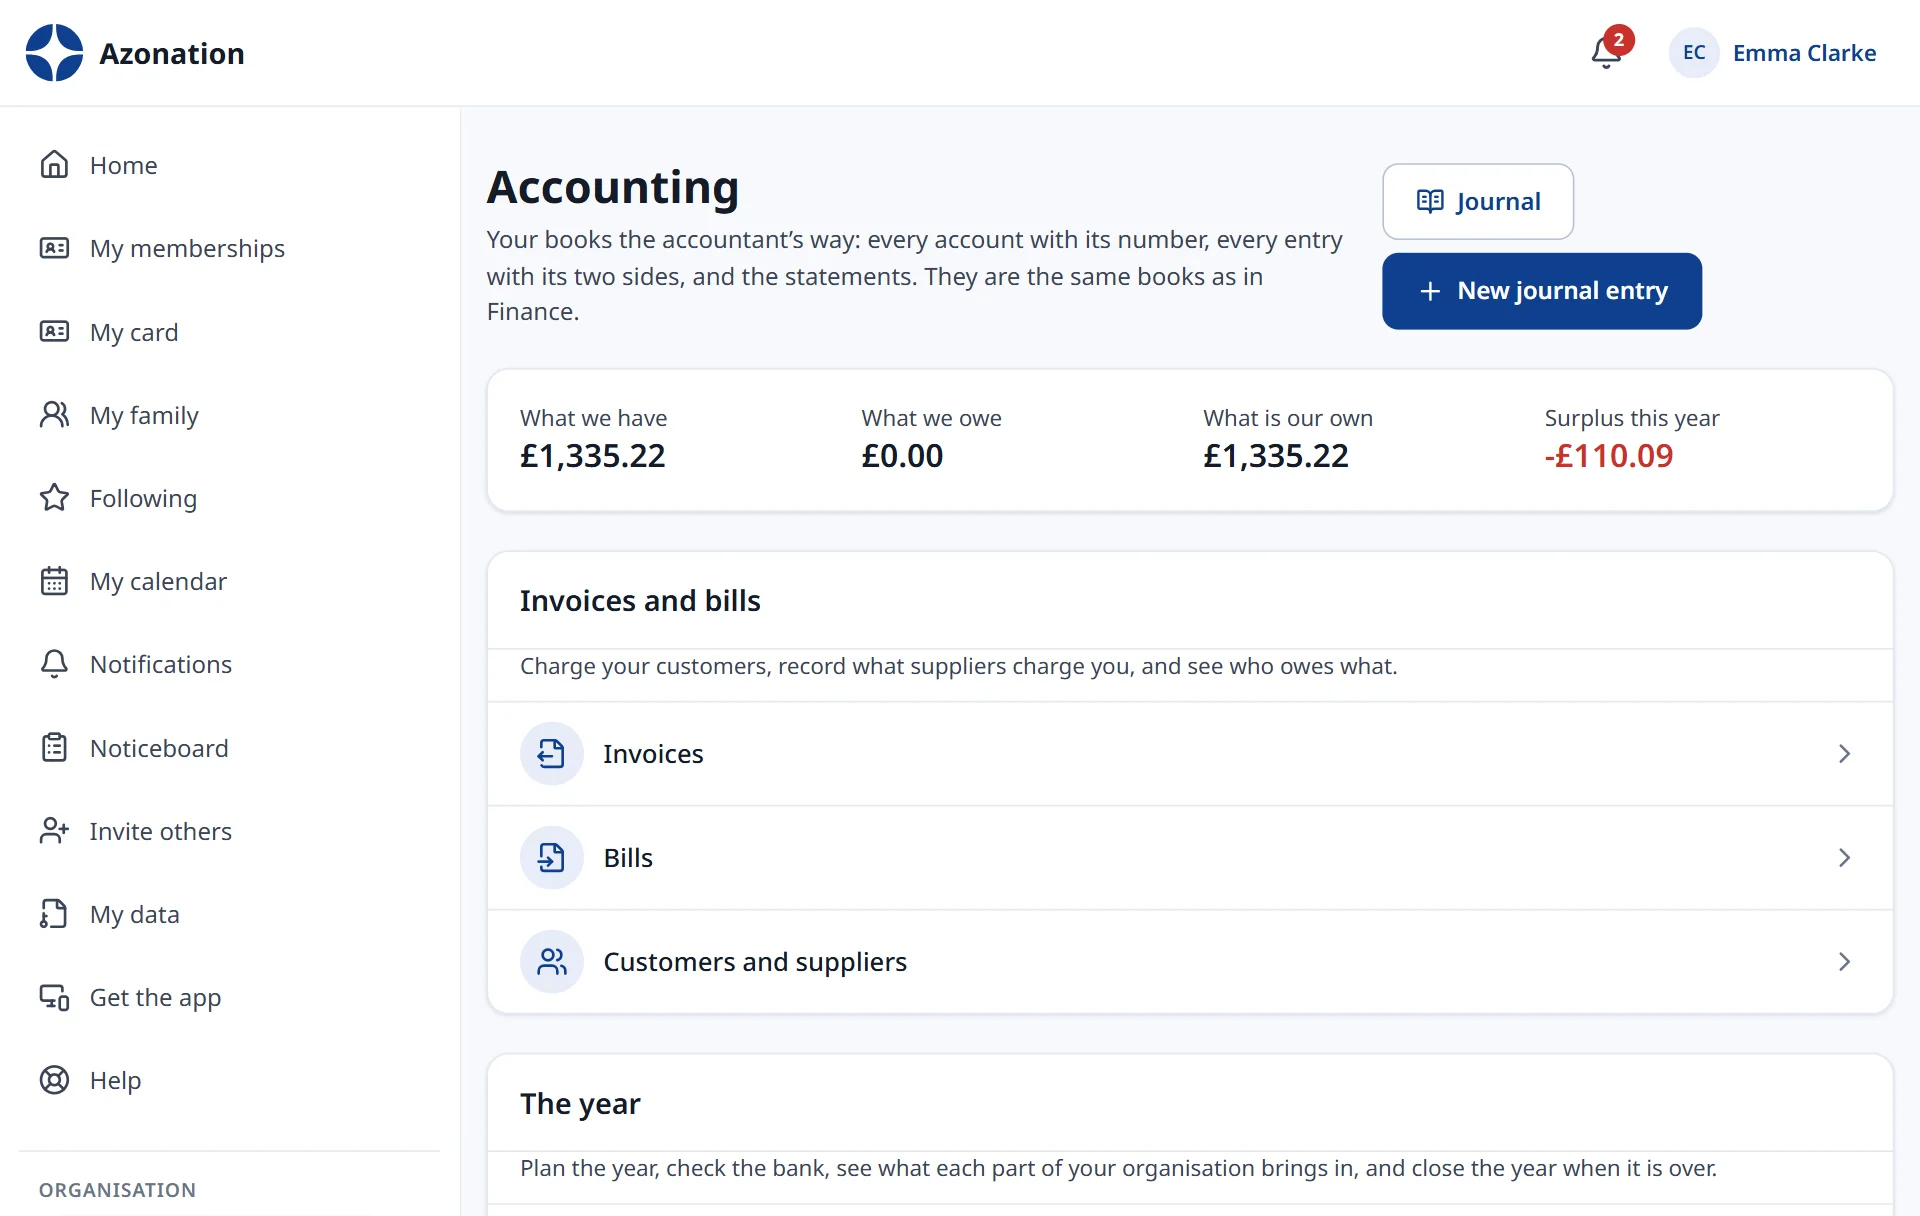This screenshot has height=1216, width=1920.
Task: Click the My memberships card icon
Action: pyautogui.click(x=54, y=248)
